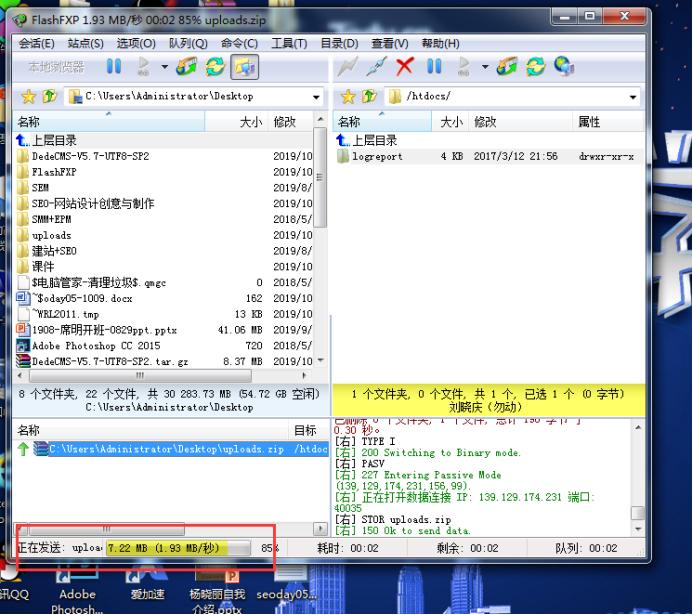693x615 pixels.
Task: Toggle local/remote browser switch icon
Action: point(244,67)
